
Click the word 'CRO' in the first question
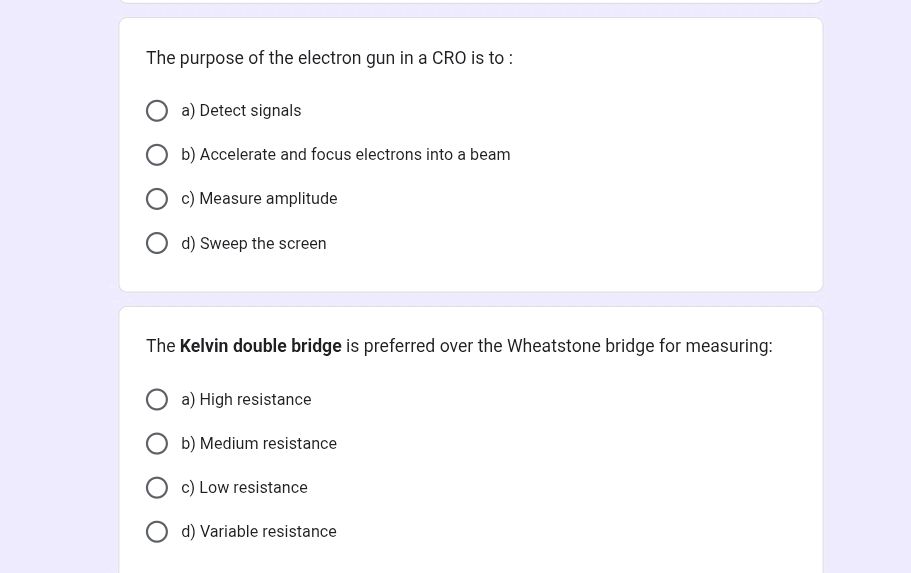449,58
